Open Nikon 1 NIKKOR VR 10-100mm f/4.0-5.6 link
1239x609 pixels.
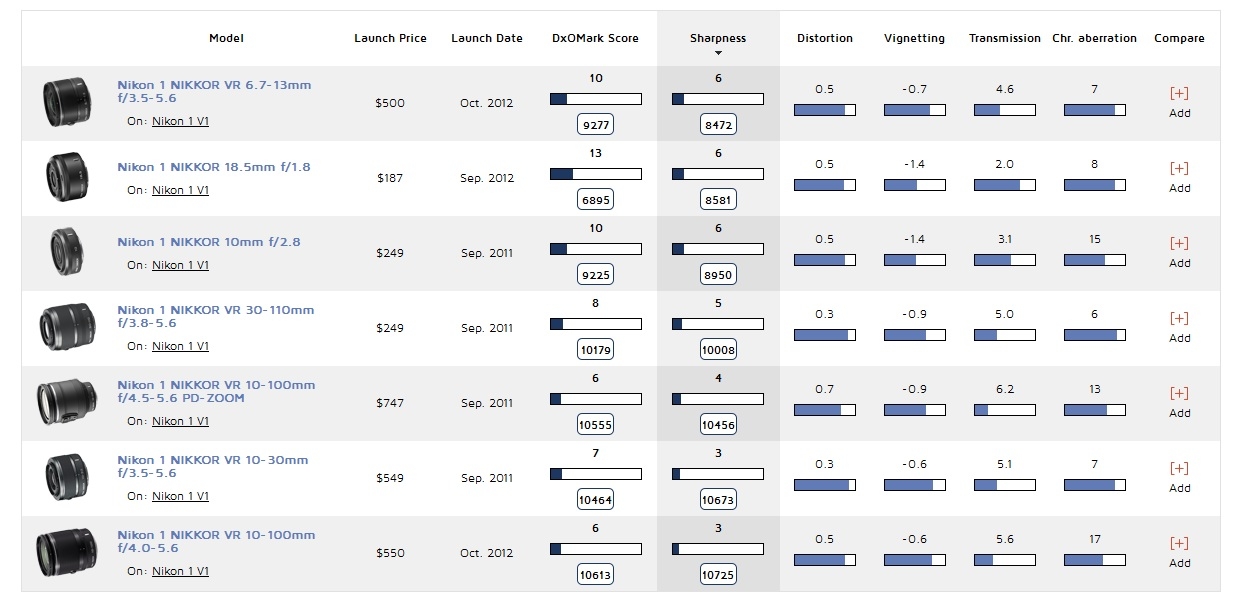click(216, 541)
